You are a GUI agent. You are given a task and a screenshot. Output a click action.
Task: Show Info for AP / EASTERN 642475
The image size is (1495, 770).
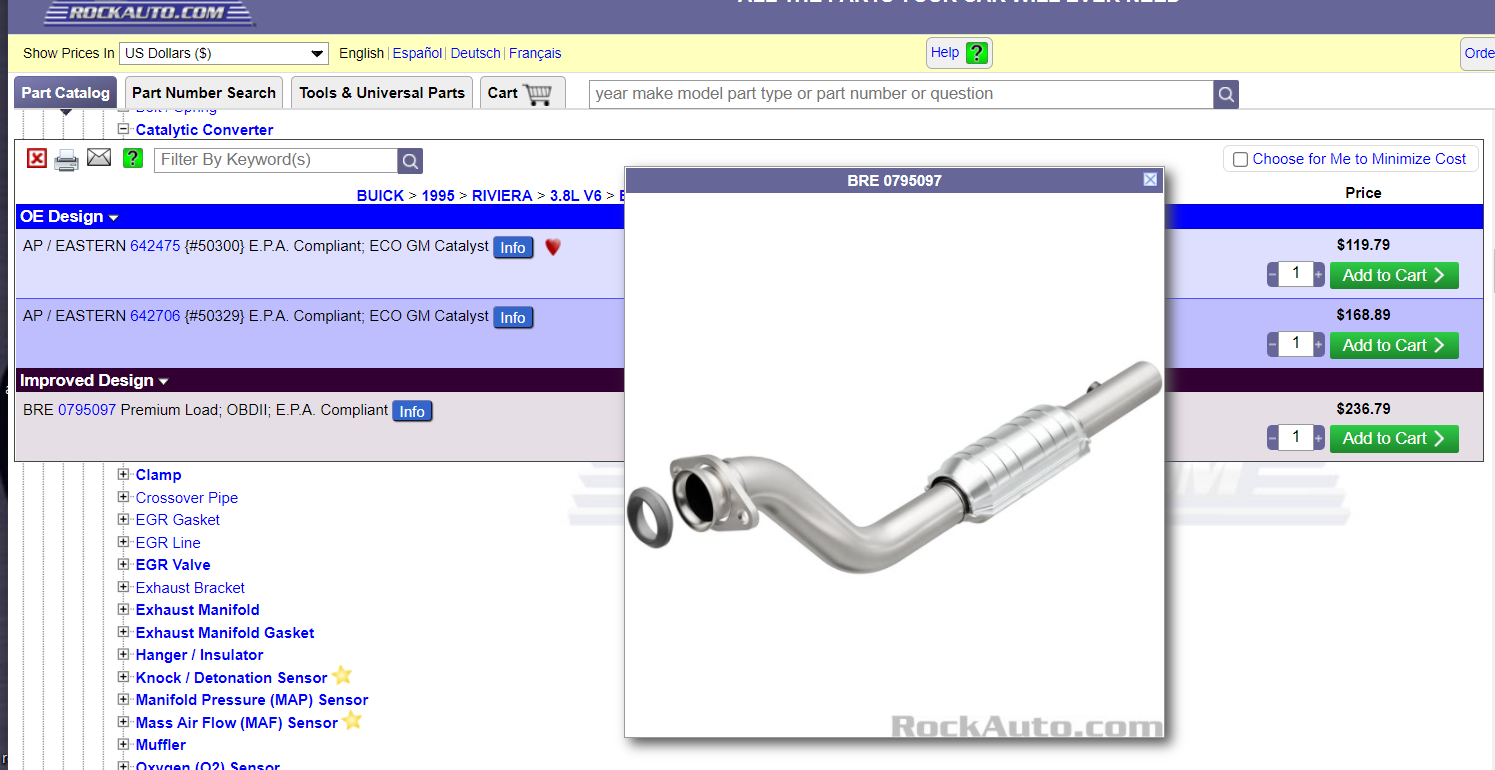pyautogui.click(x=513, y=248)
